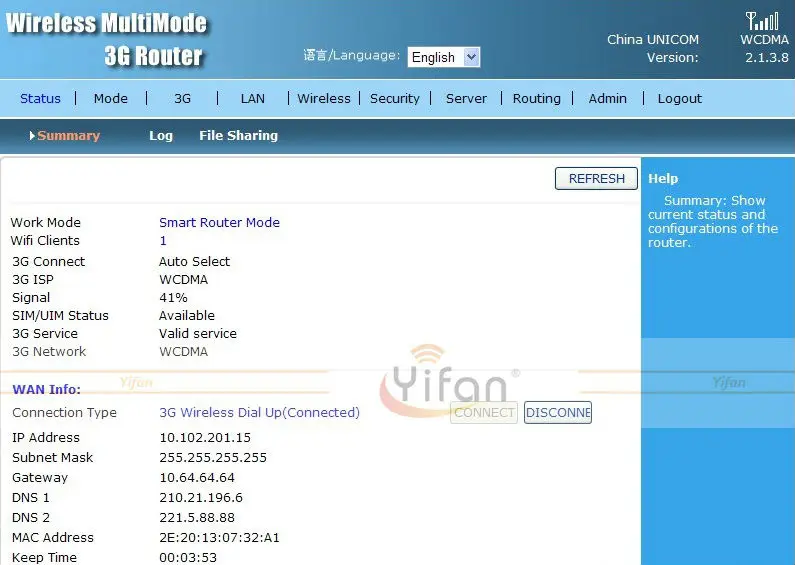Screen dimensions: 795x565
Task: Click Logout in the navigation bar
Action: [x=679, y=98]
